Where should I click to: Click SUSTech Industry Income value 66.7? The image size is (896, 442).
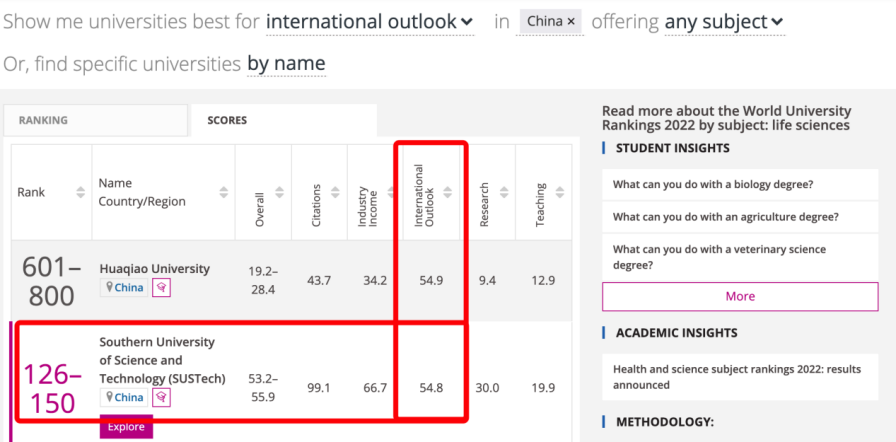tap(375, 388)
